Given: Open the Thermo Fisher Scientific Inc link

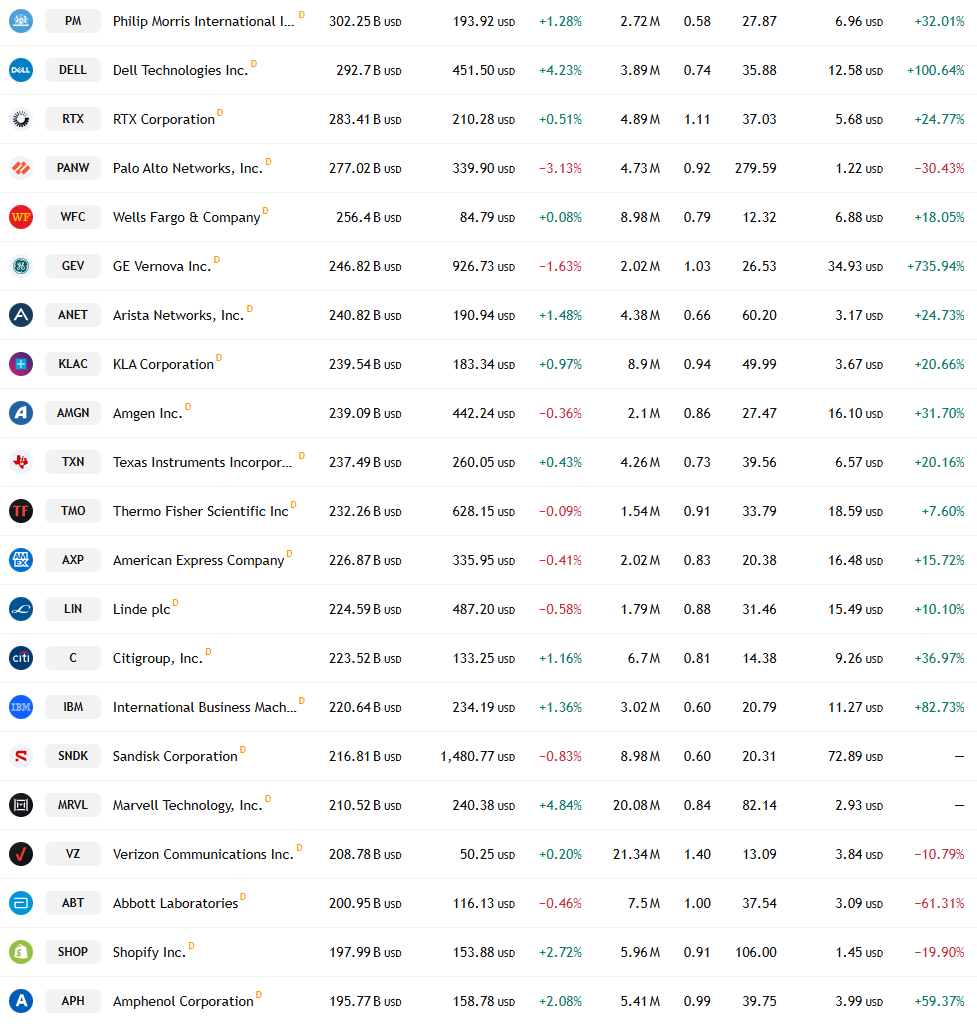Looking at the screenshot, I should pos(200,511).
